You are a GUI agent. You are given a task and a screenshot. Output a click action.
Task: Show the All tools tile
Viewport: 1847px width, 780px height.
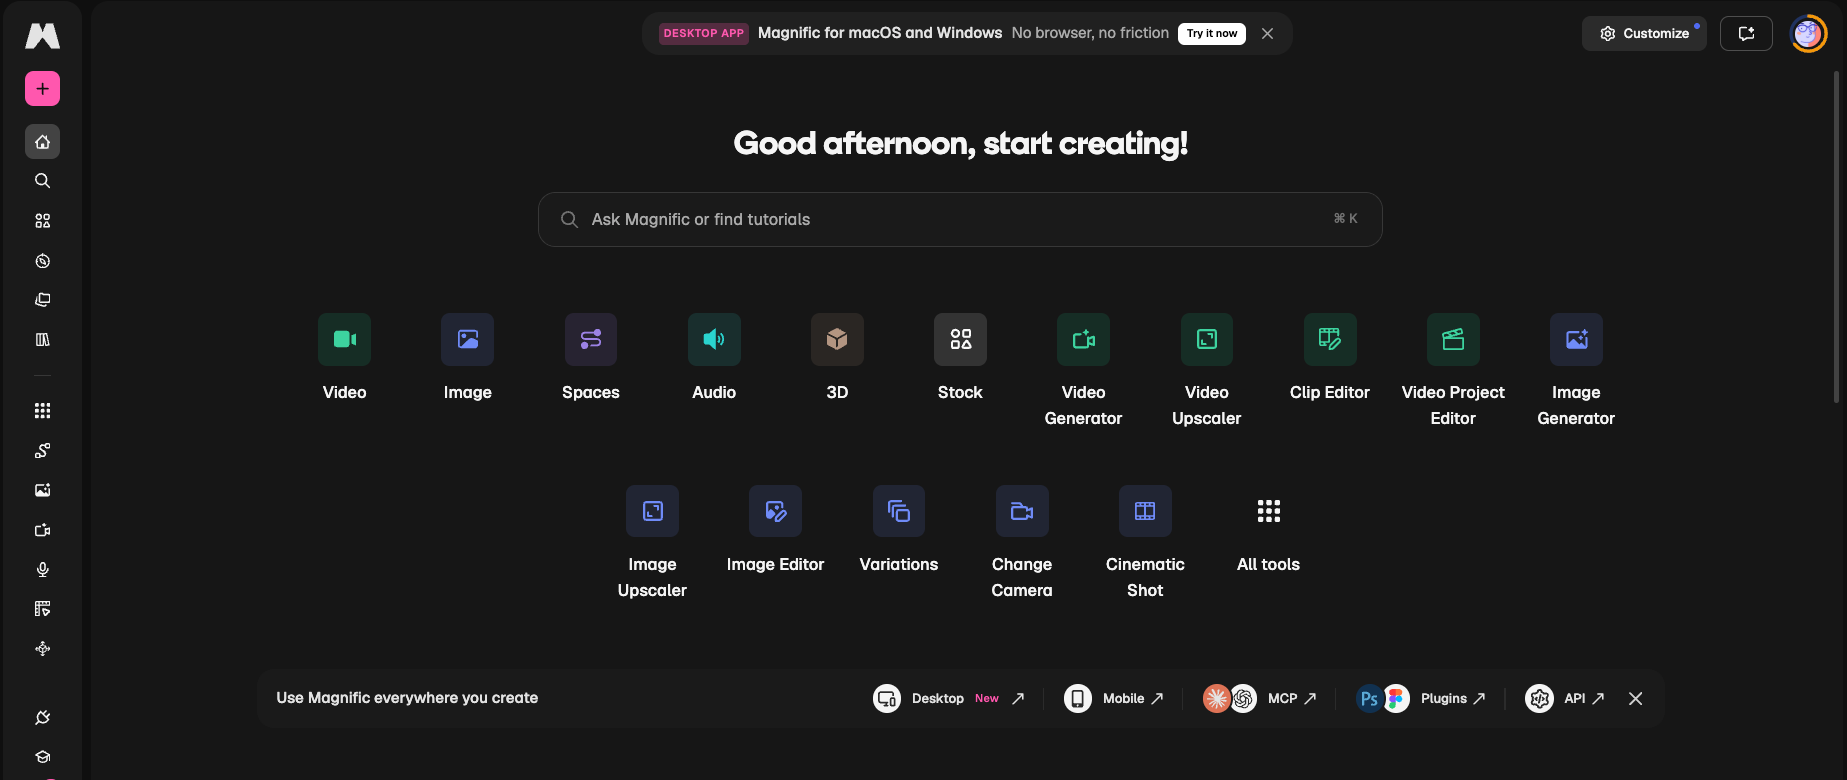(x=1268, y=530)
